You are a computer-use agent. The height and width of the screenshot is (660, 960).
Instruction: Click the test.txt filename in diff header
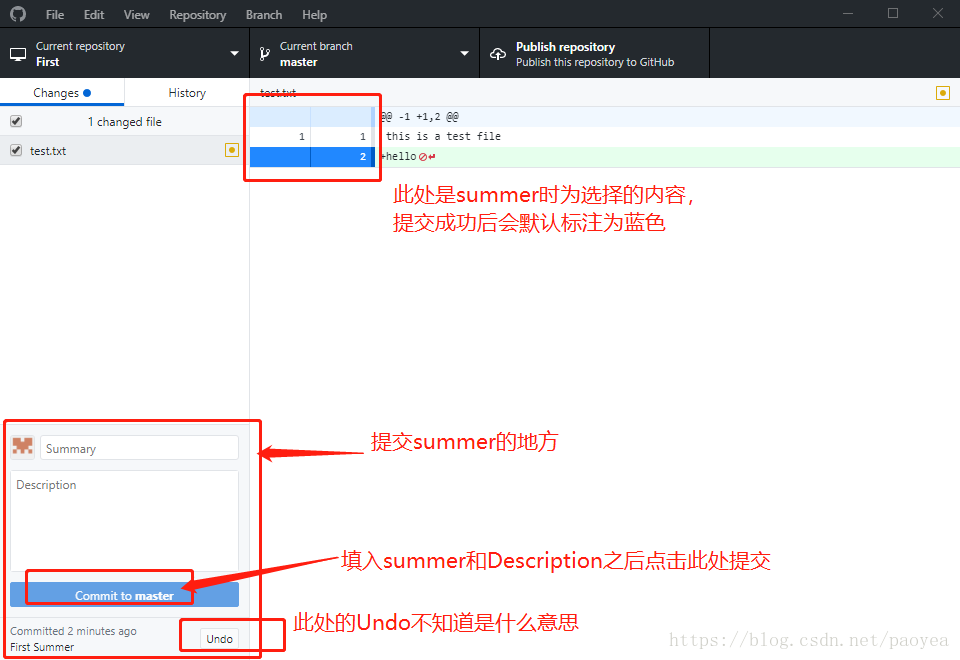[x=278, y=93]
